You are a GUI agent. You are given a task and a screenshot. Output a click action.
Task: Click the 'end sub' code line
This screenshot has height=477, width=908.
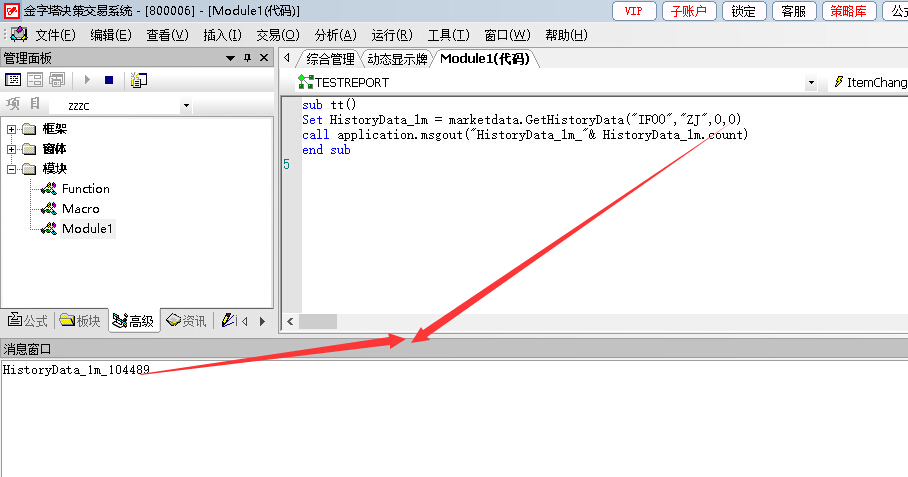pyautogui.click(x=326, y=150)
